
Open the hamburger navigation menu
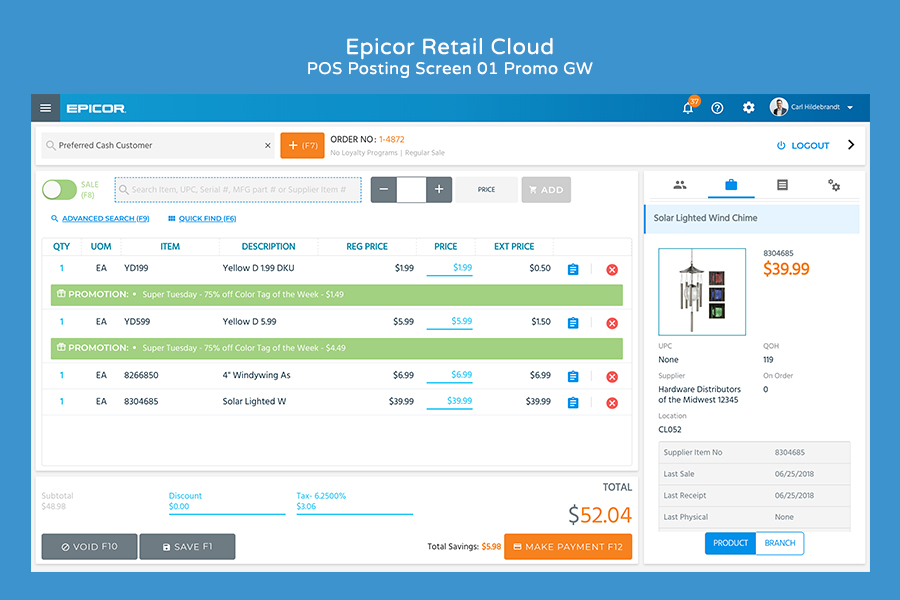pos(45,108)
